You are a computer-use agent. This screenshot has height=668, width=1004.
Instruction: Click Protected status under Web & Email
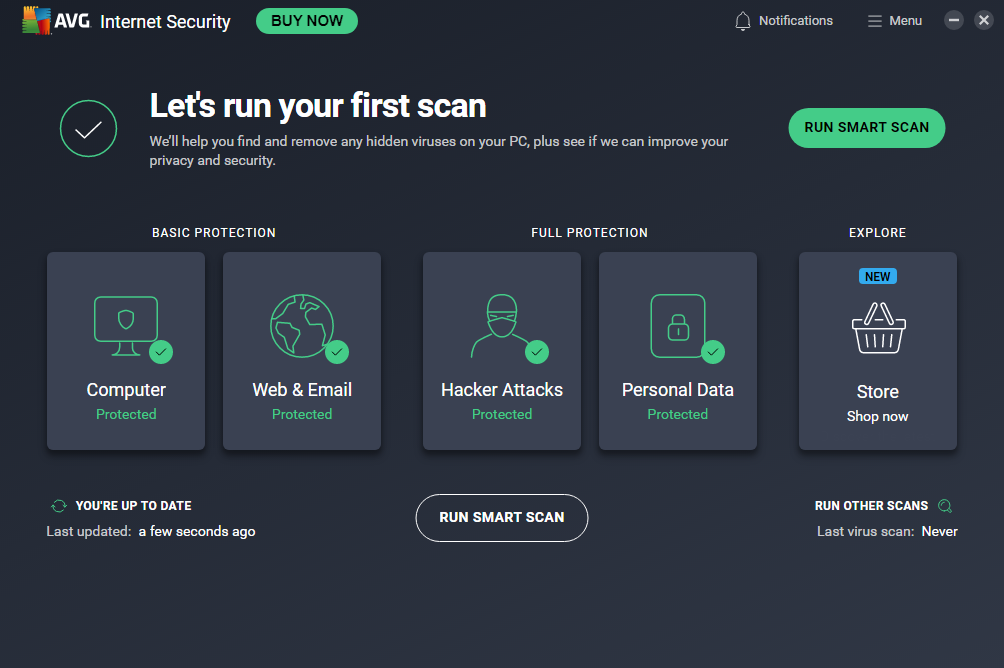(x=302, y=414)
